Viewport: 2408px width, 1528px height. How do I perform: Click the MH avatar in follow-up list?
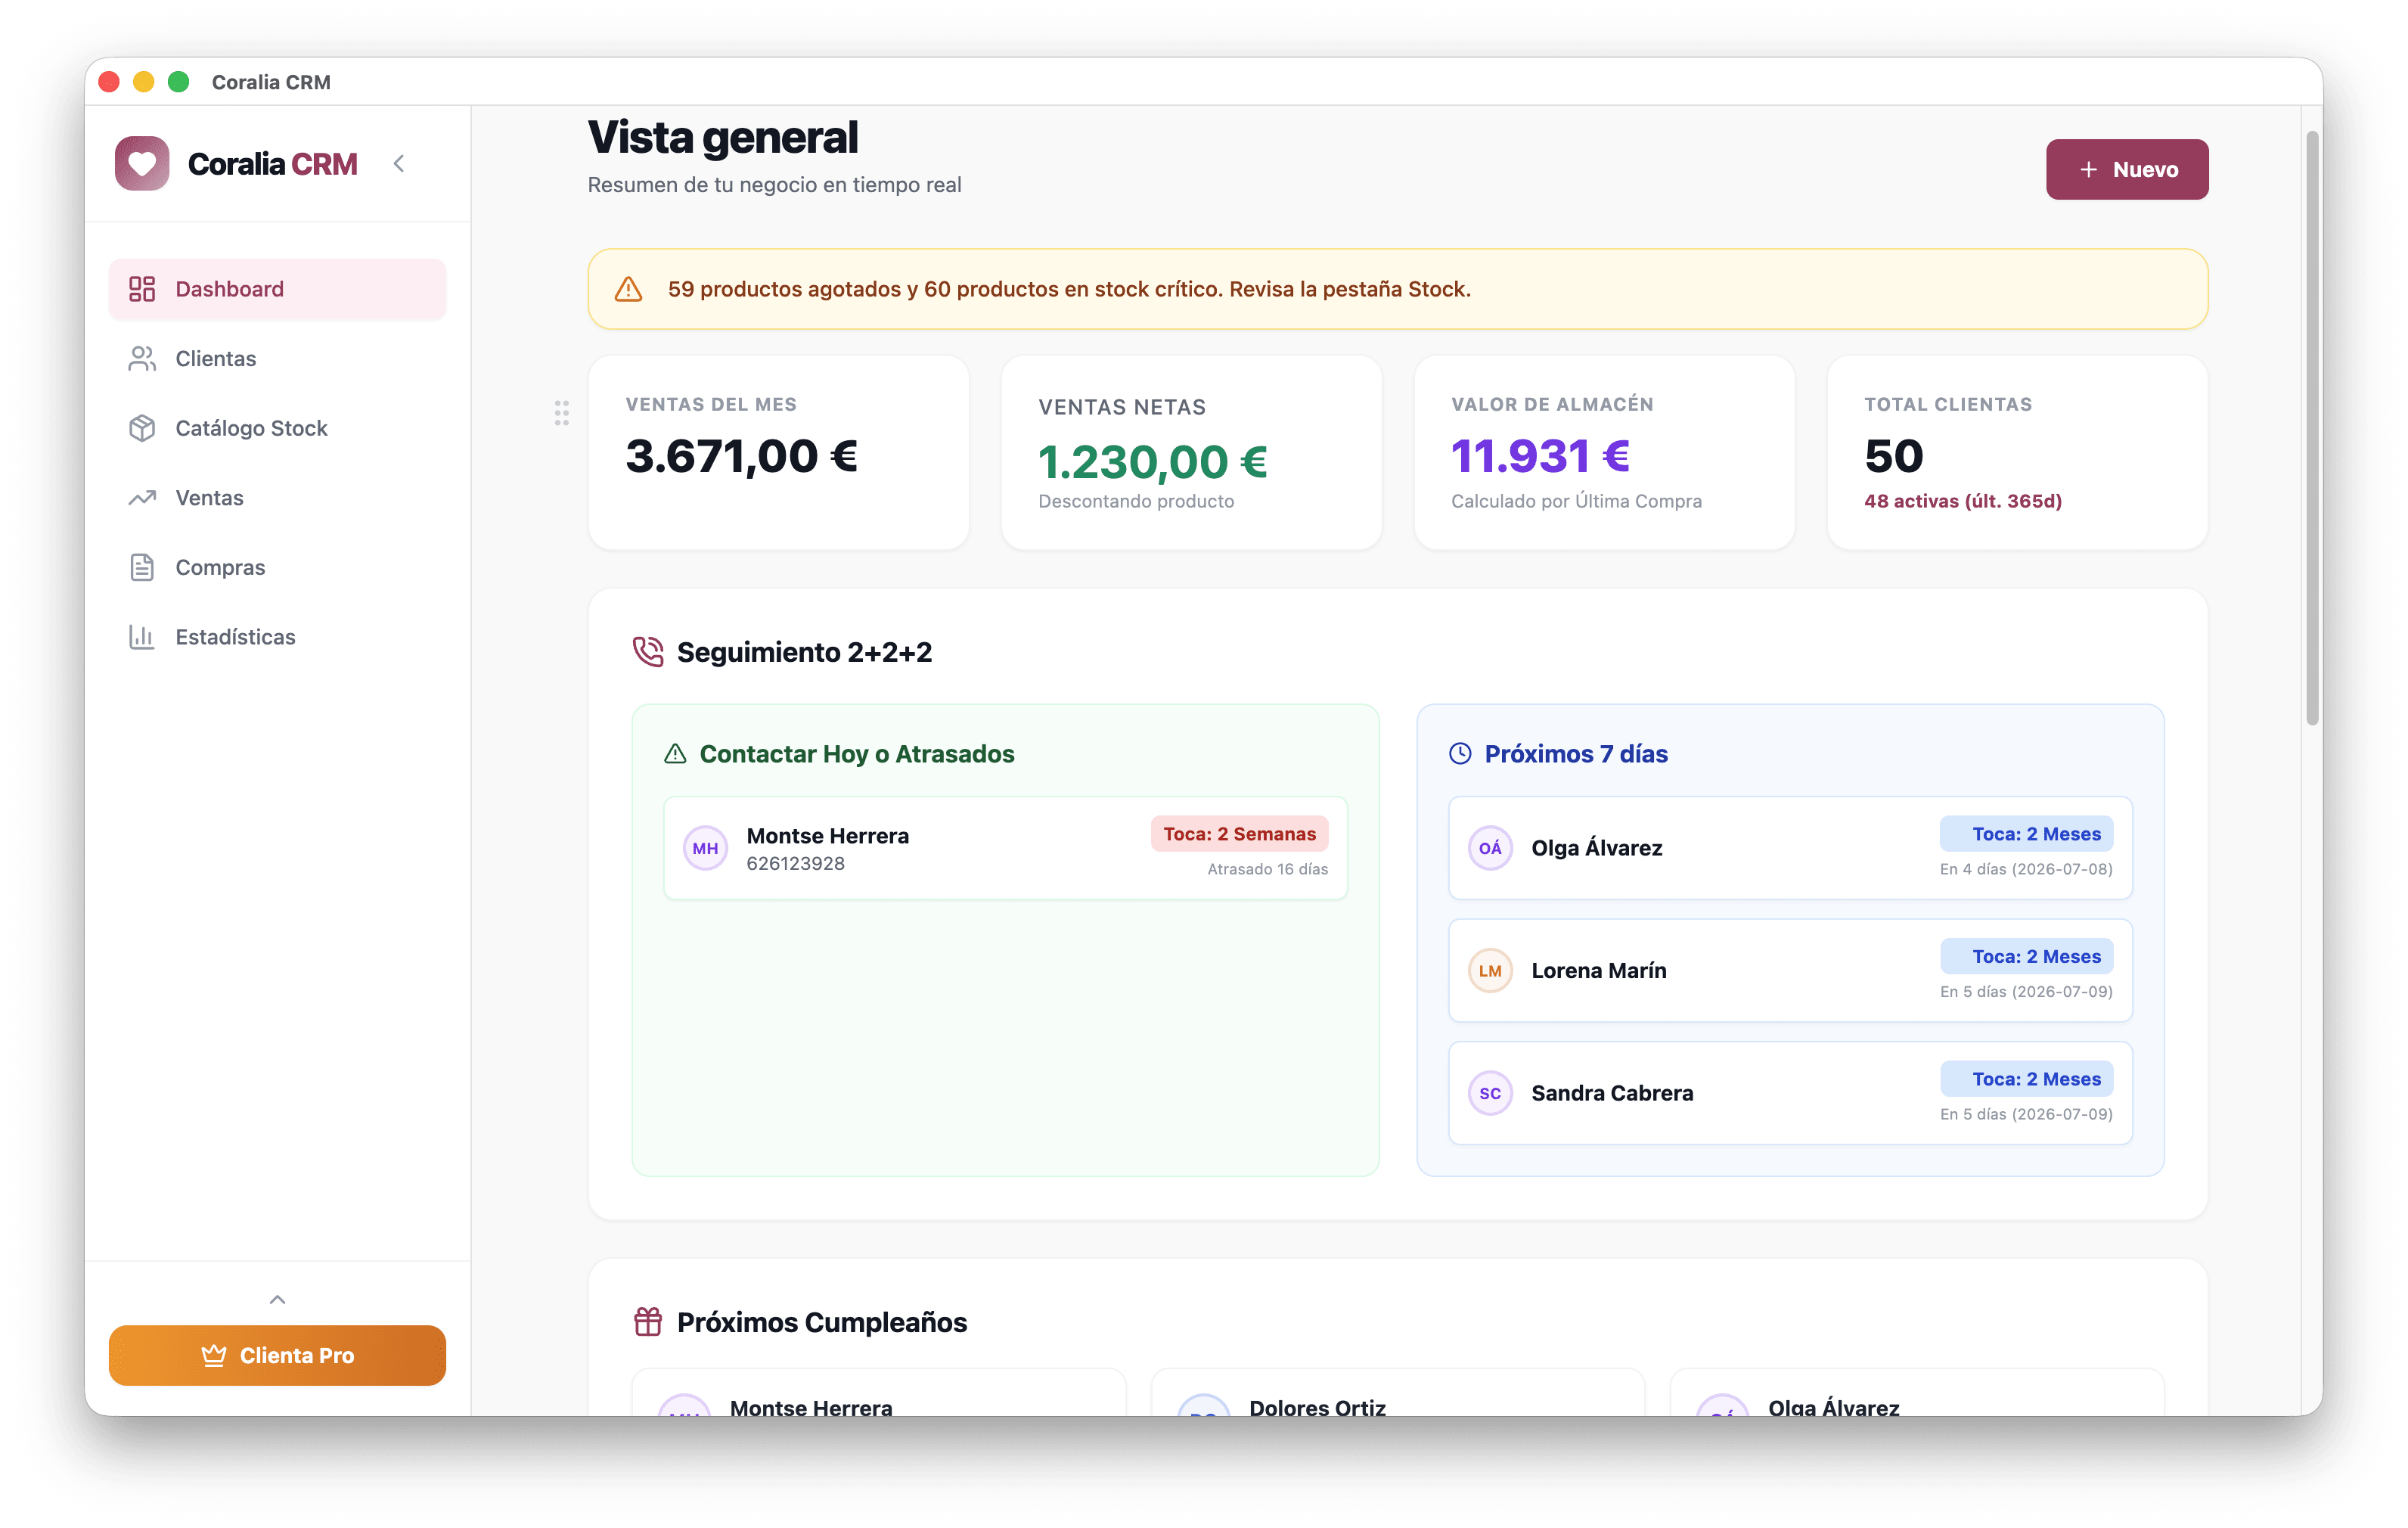(x=705, y=848)
